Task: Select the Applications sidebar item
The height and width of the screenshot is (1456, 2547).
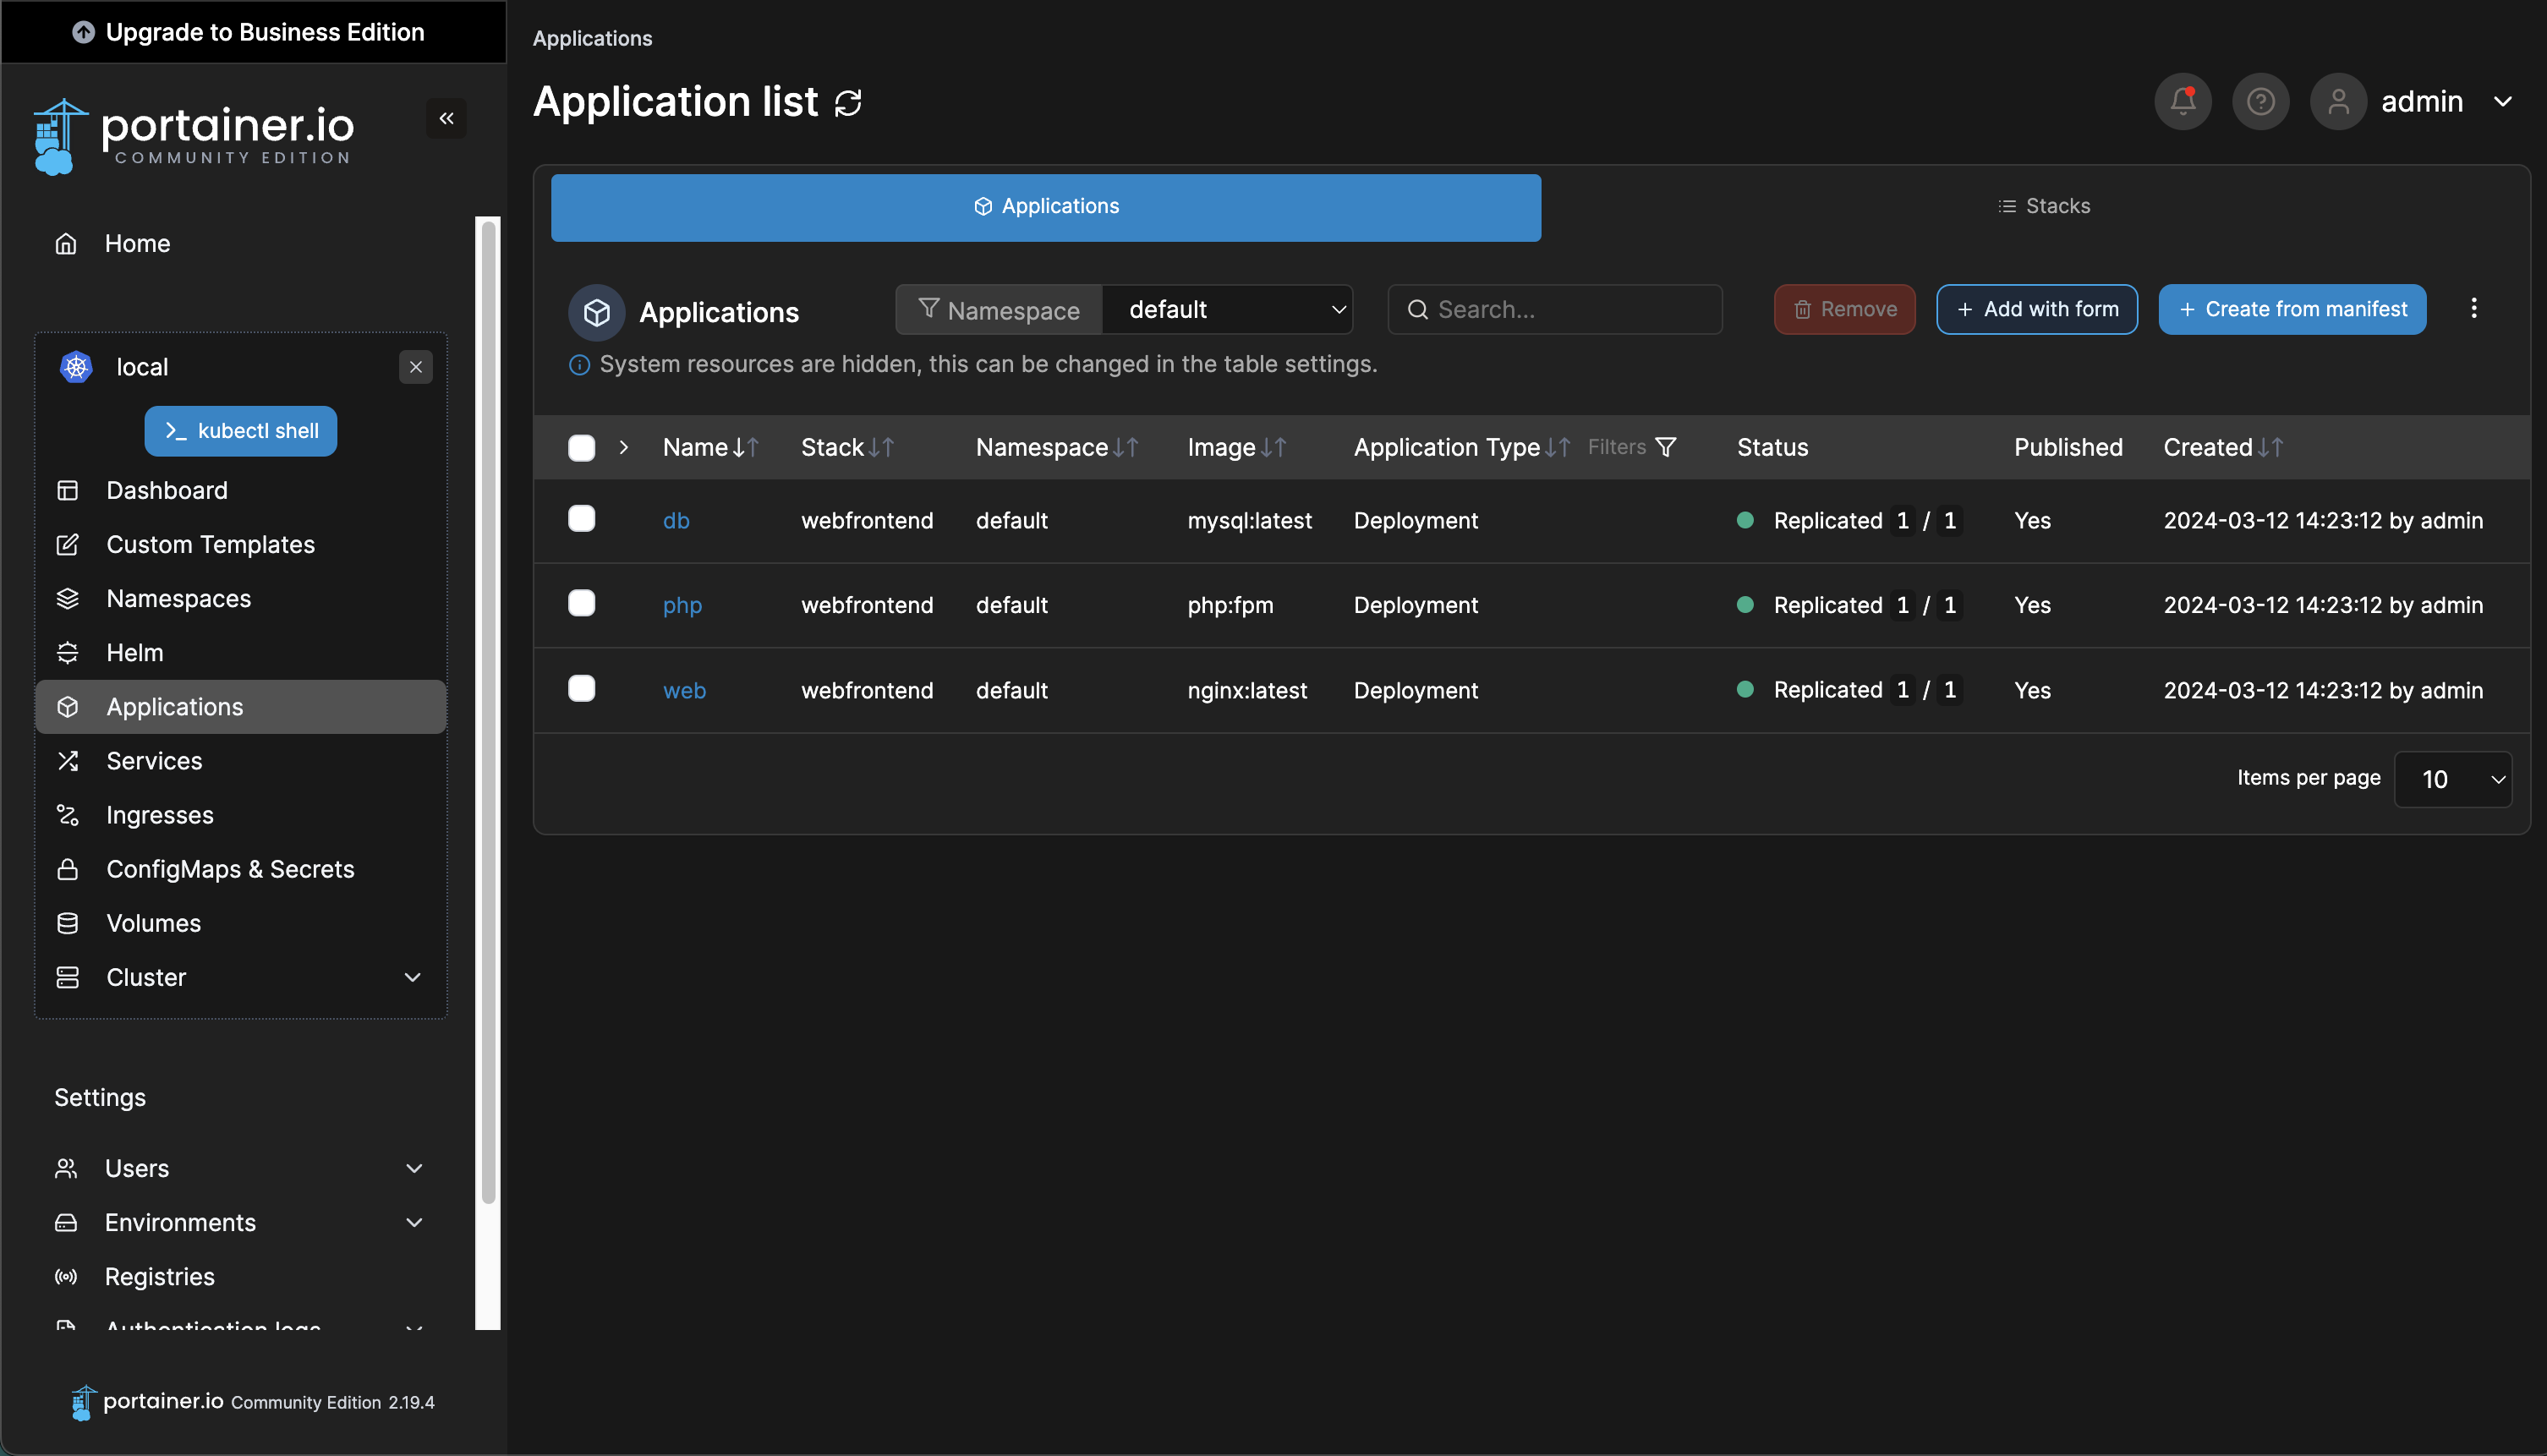Action: pyautogui.click(x=241, y=707)
